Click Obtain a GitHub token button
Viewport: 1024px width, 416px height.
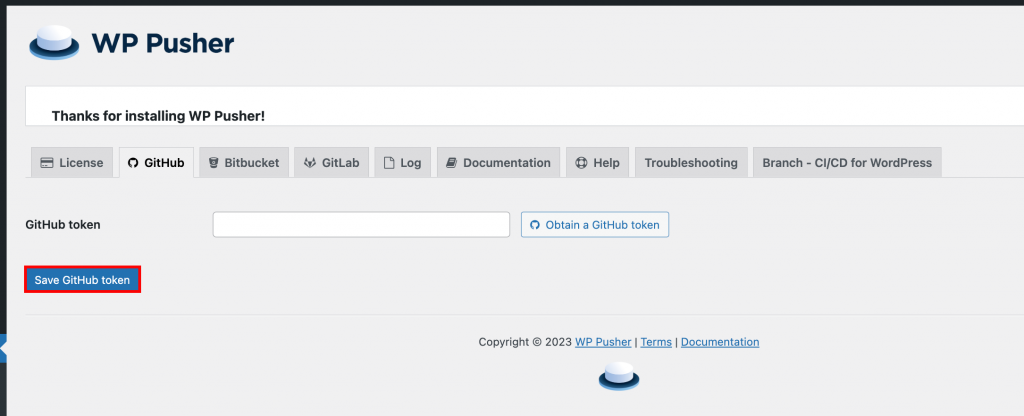(595, 225)
